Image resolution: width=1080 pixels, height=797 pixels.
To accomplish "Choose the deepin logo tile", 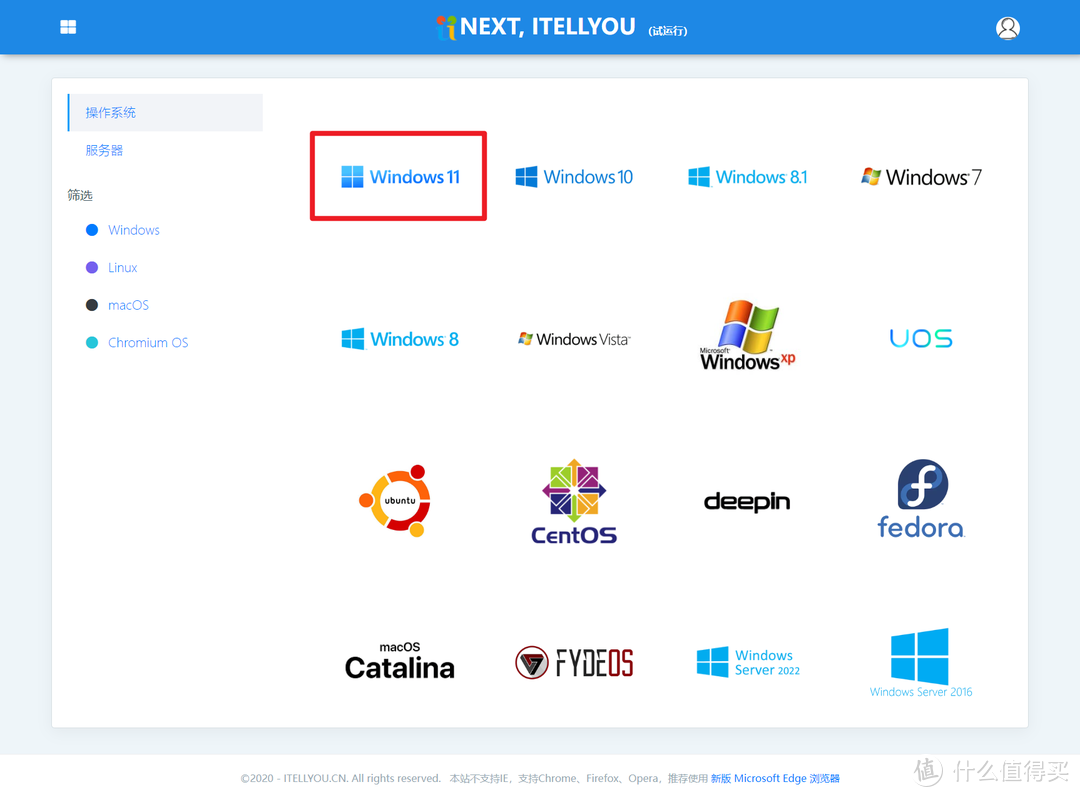I will coord(747,501).
